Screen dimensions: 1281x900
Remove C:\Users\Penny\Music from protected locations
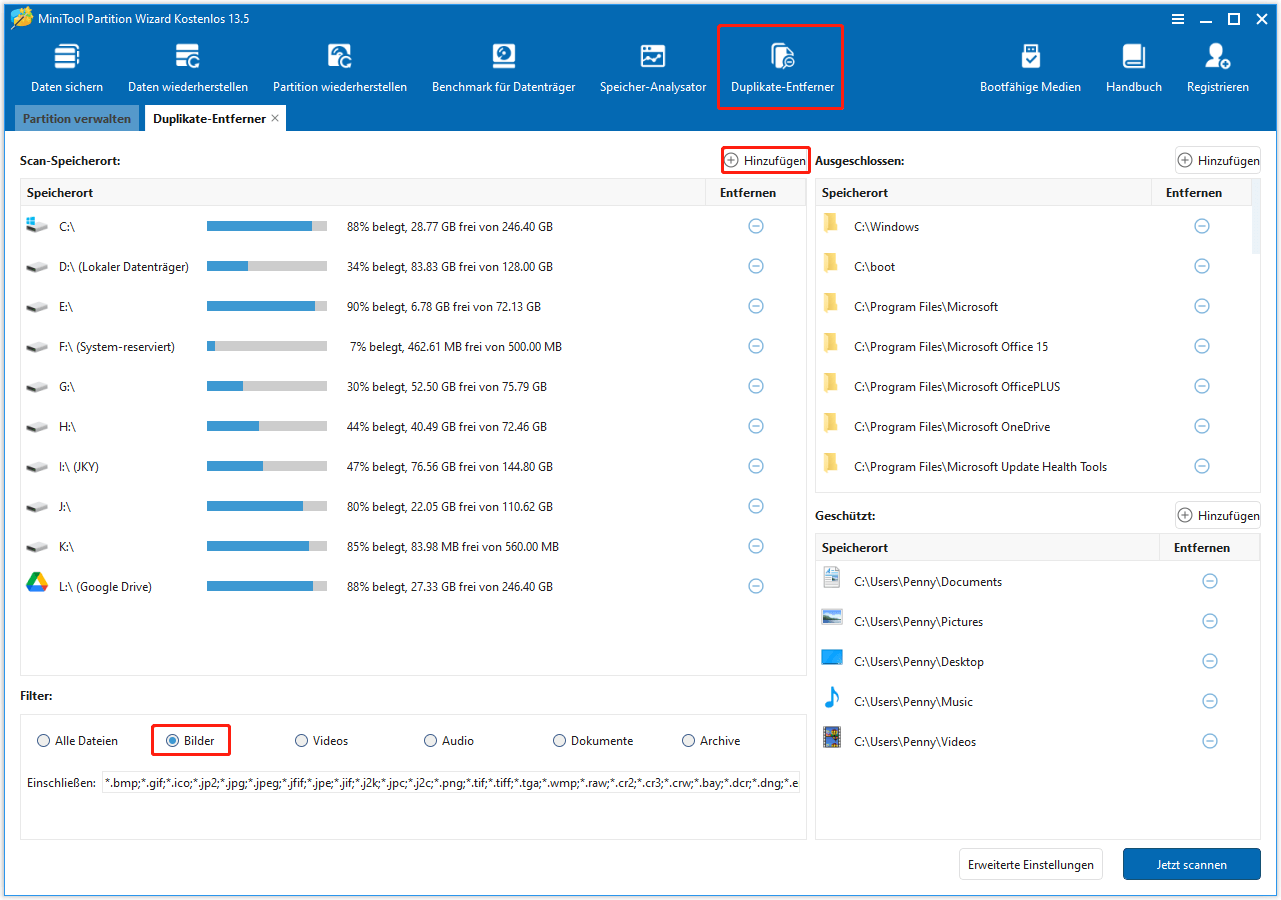1210,701
